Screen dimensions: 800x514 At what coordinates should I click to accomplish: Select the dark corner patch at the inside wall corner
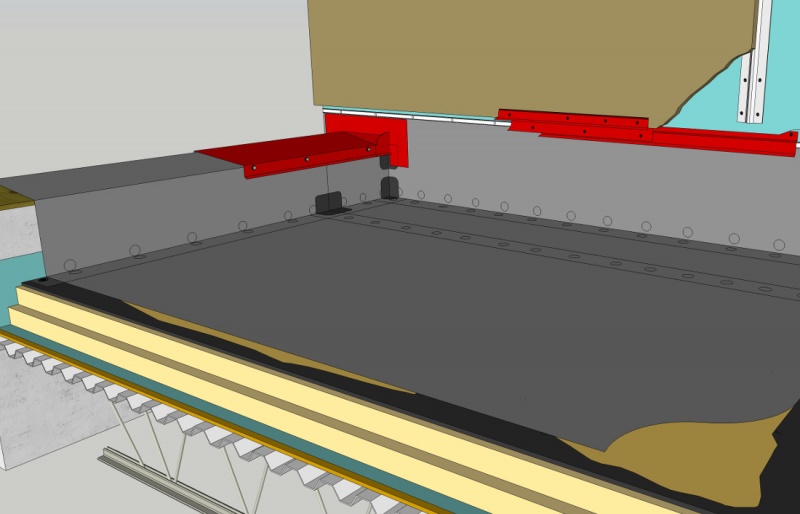coord(390,187)
